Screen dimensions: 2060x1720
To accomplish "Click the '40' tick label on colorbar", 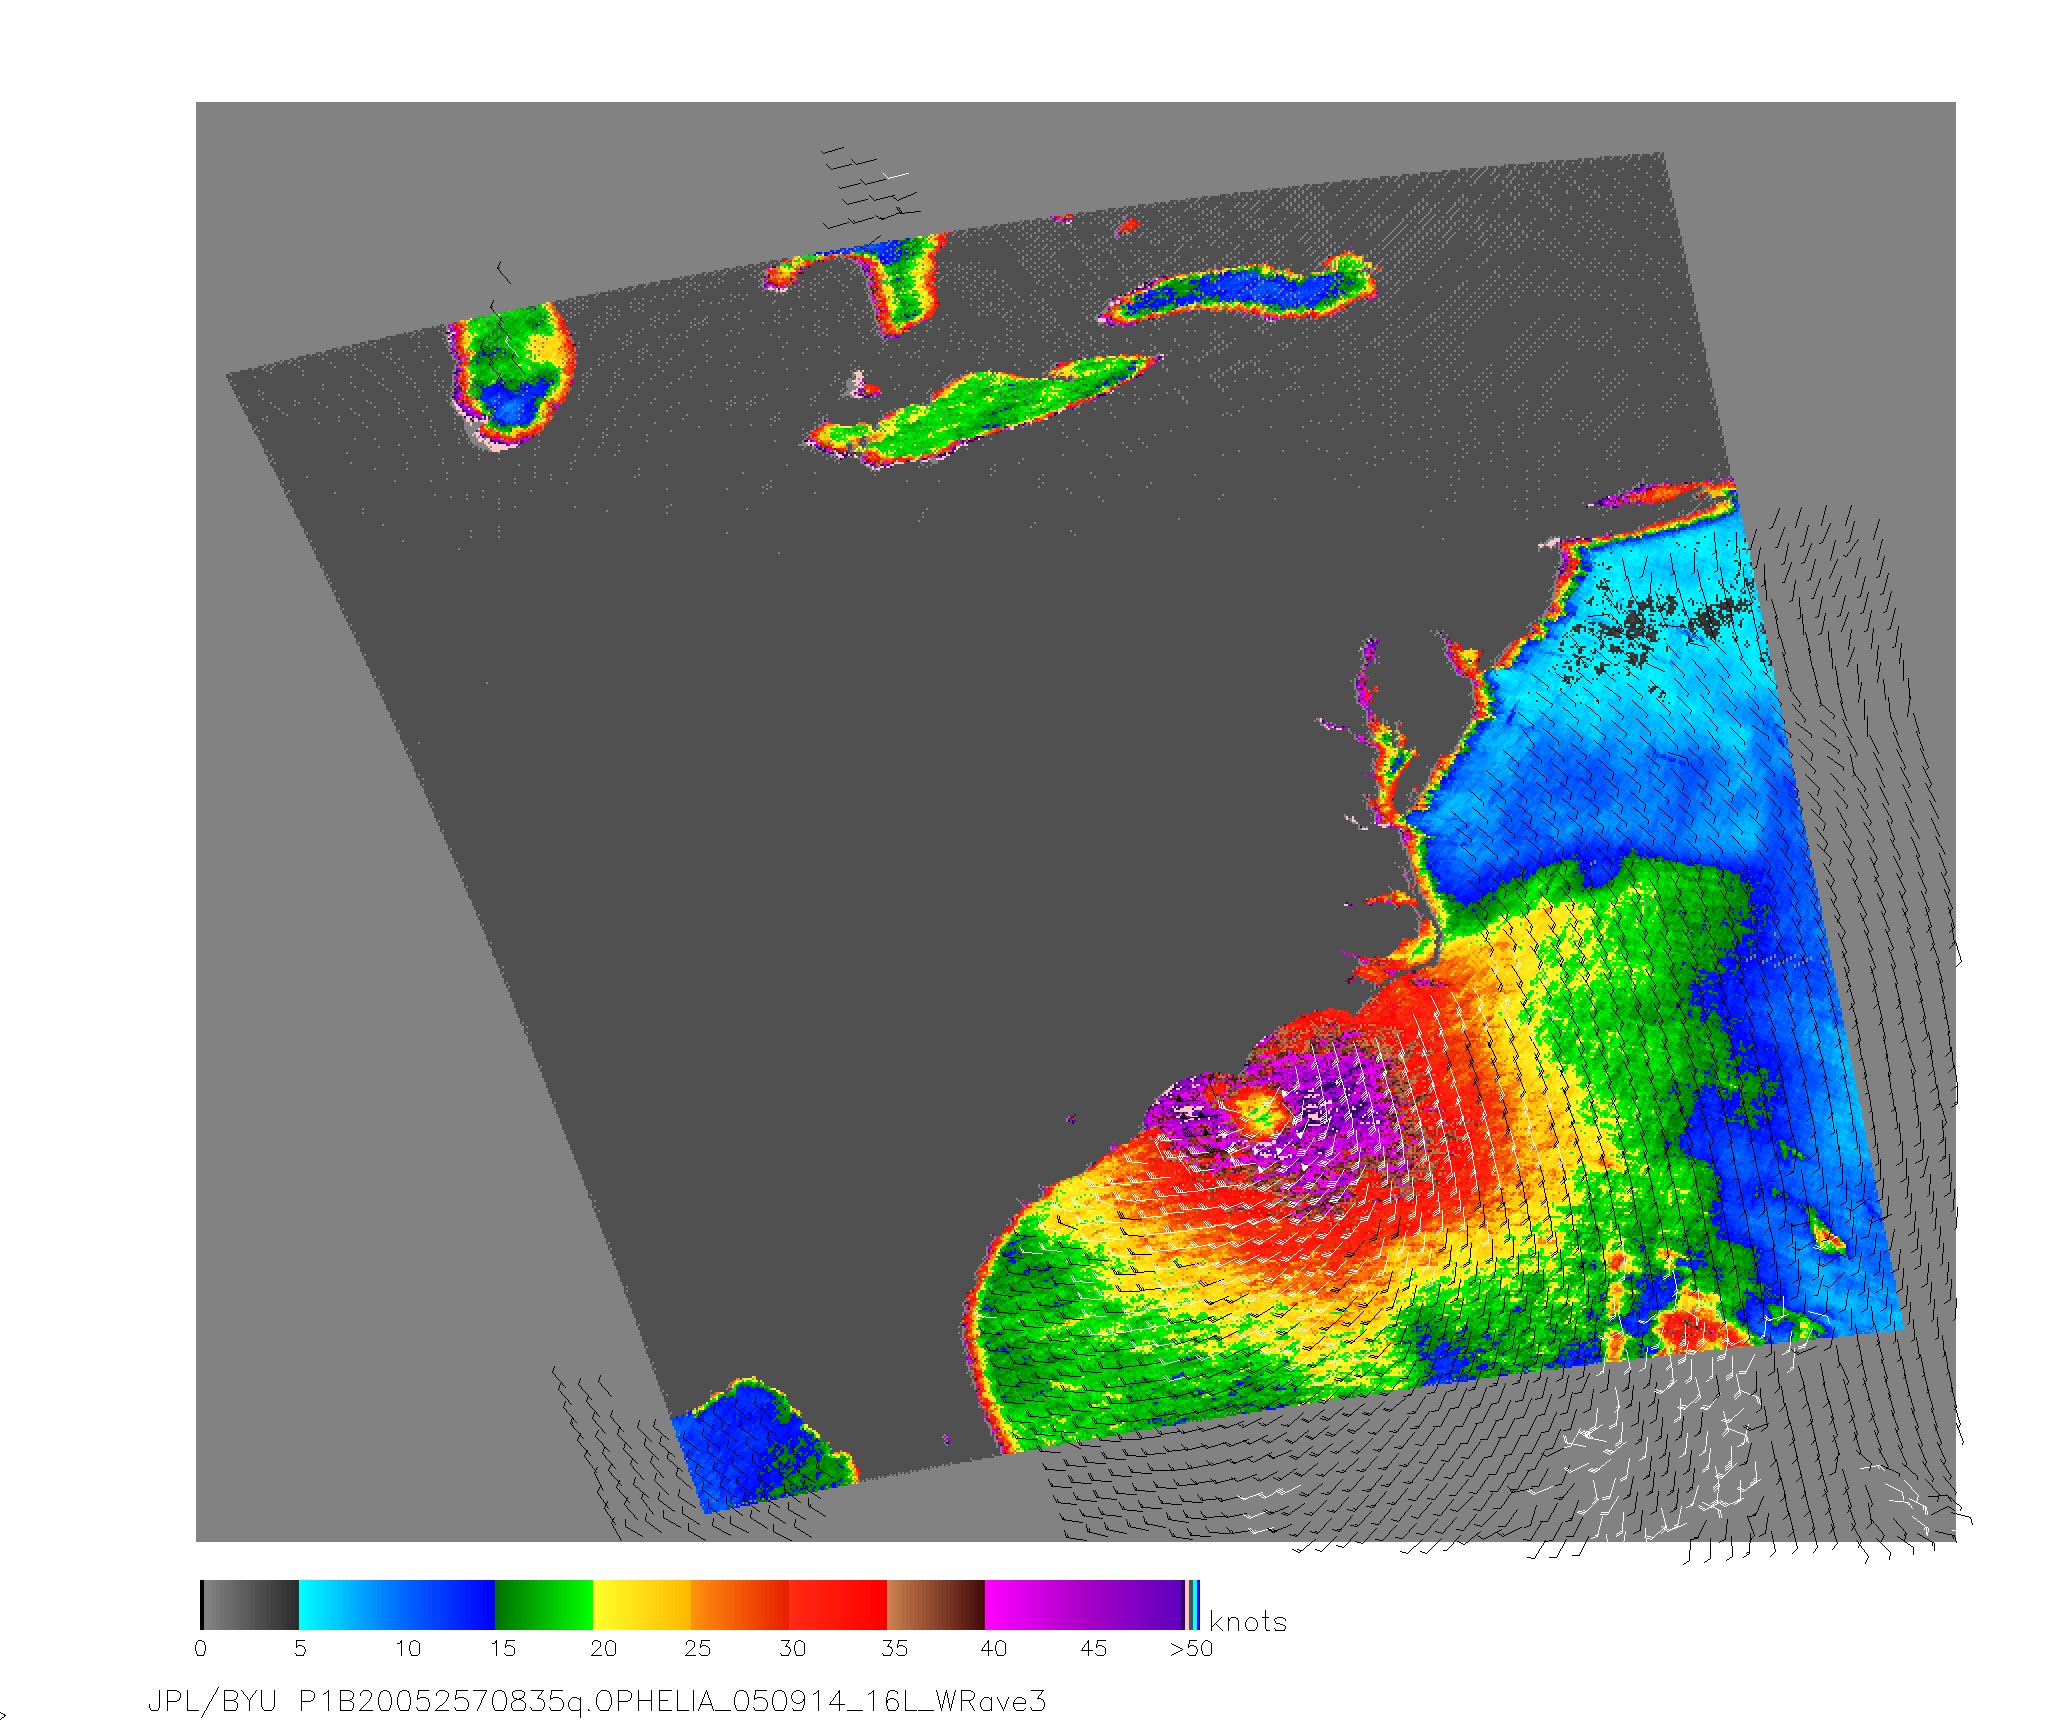I will tap(994, 1648).
